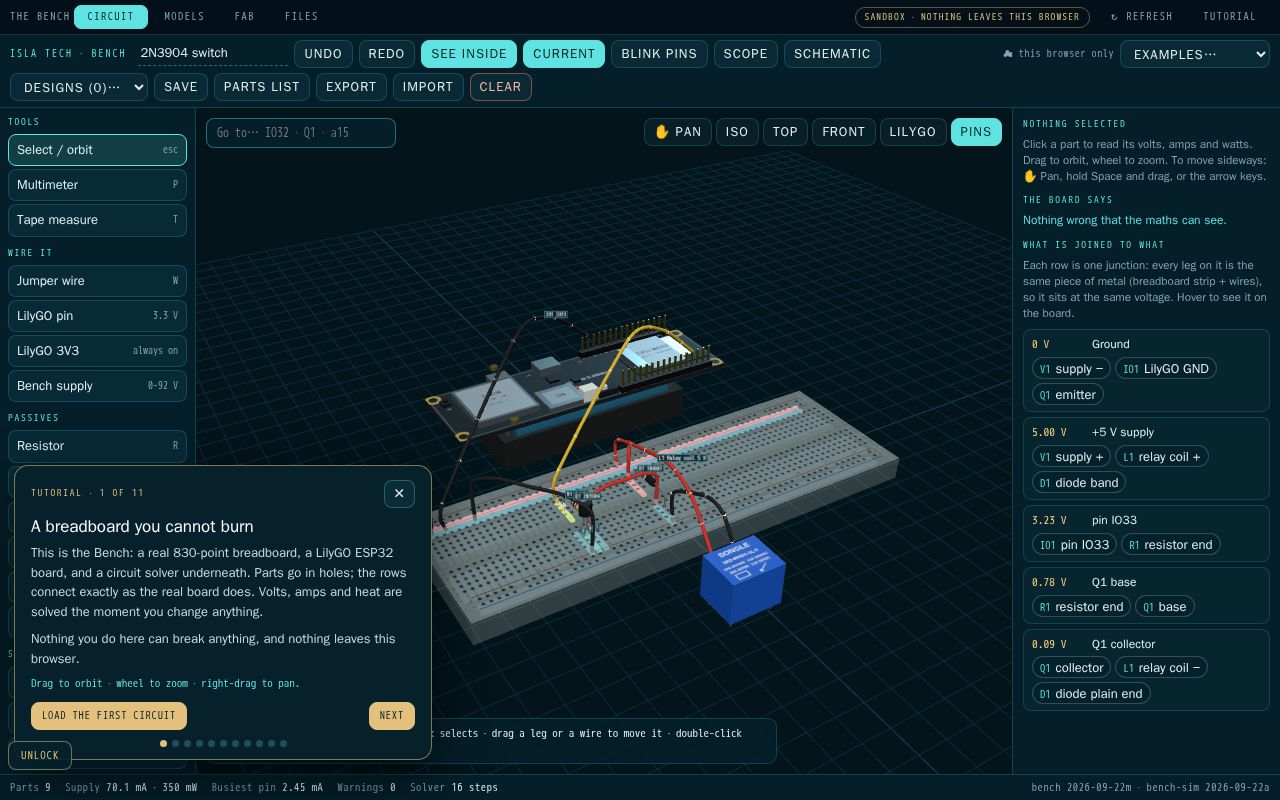
Task: Add a Resistor part
Action: 97,446
